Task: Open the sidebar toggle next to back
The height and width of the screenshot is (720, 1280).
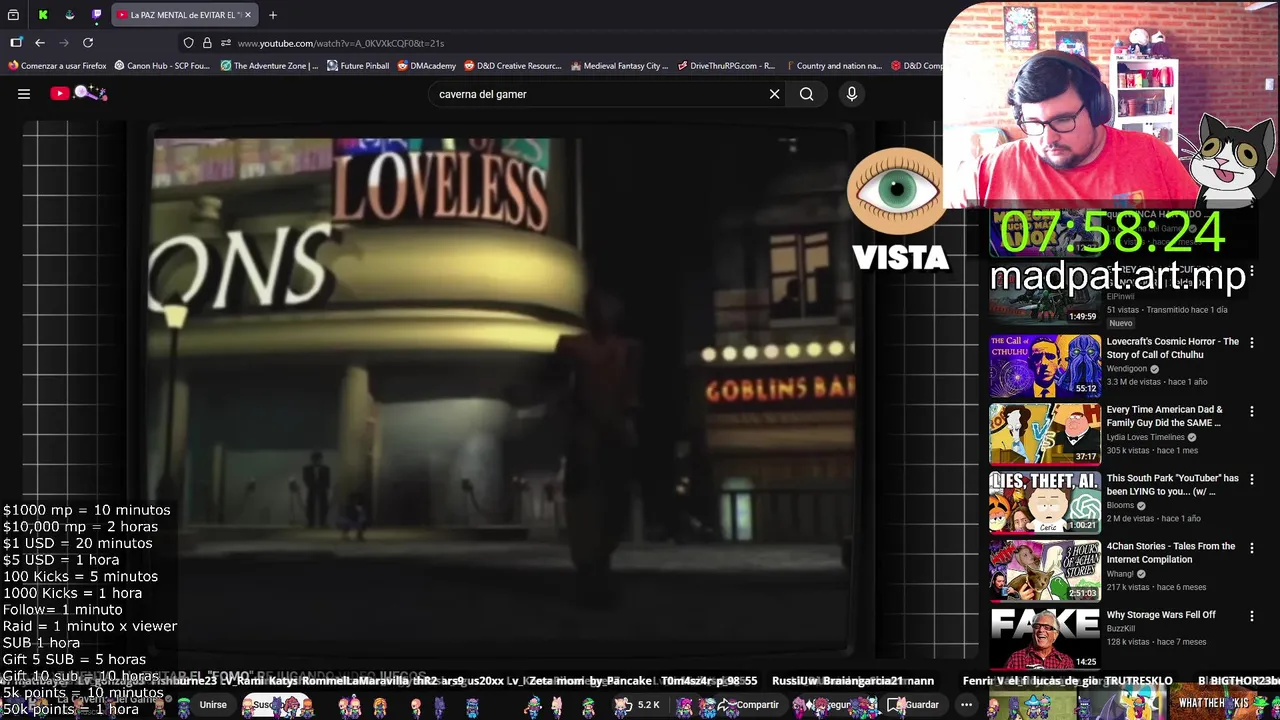Action: 16,43
